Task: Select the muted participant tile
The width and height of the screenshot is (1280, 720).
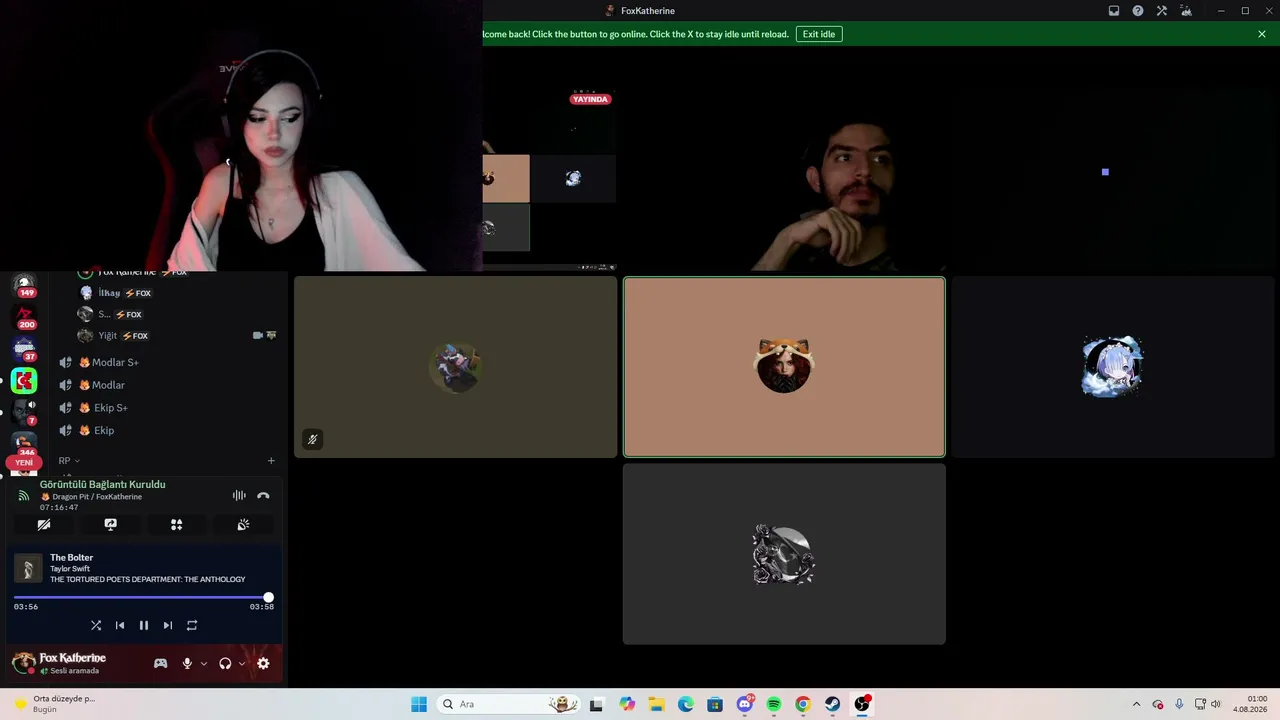Action: [456, 367]
